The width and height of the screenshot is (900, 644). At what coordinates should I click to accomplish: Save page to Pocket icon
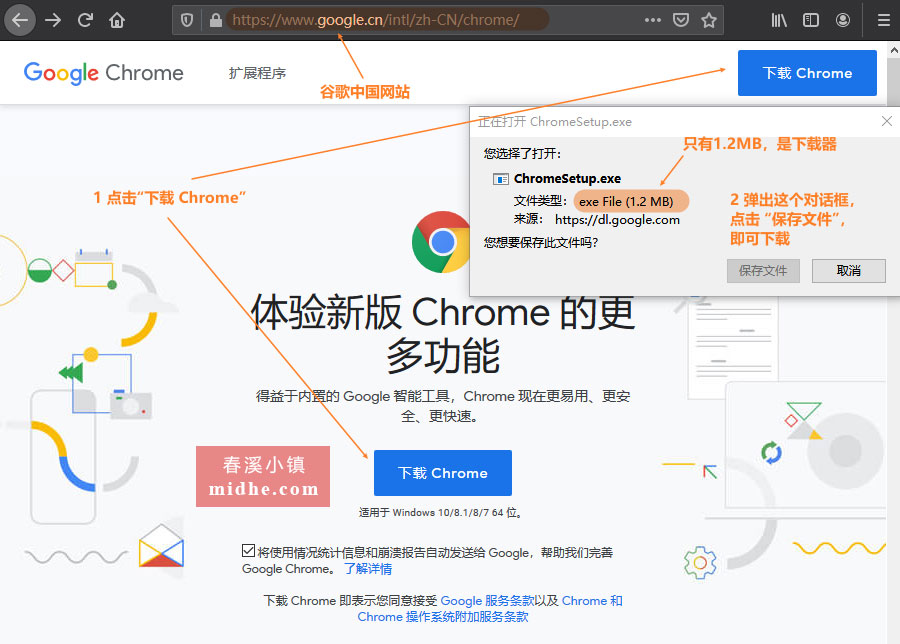[x=681, y=20]
